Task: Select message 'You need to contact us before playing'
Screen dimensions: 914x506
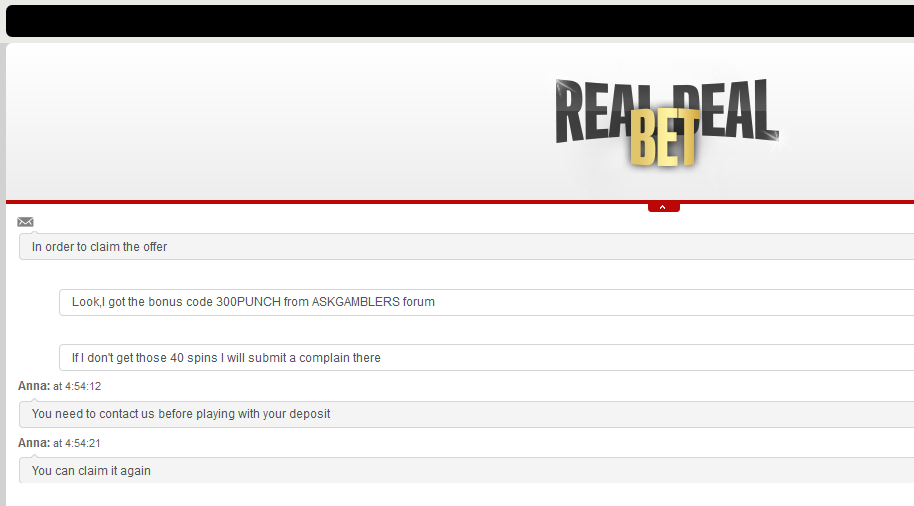Action: (466, 414)
